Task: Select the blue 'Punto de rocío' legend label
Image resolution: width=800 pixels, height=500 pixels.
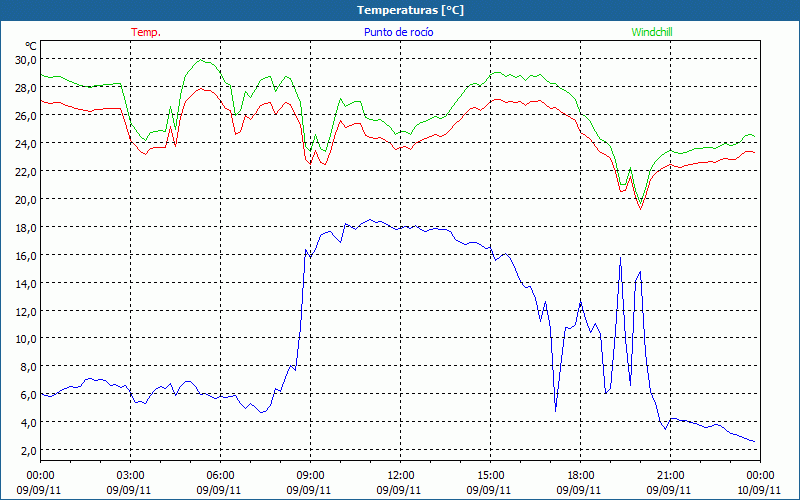Action: coord(398,32)
